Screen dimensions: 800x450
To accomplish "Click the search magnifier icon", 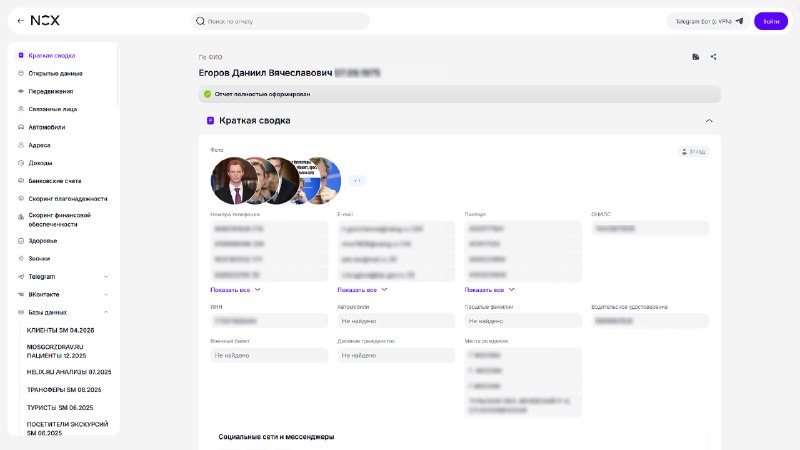I will (201, 21).
